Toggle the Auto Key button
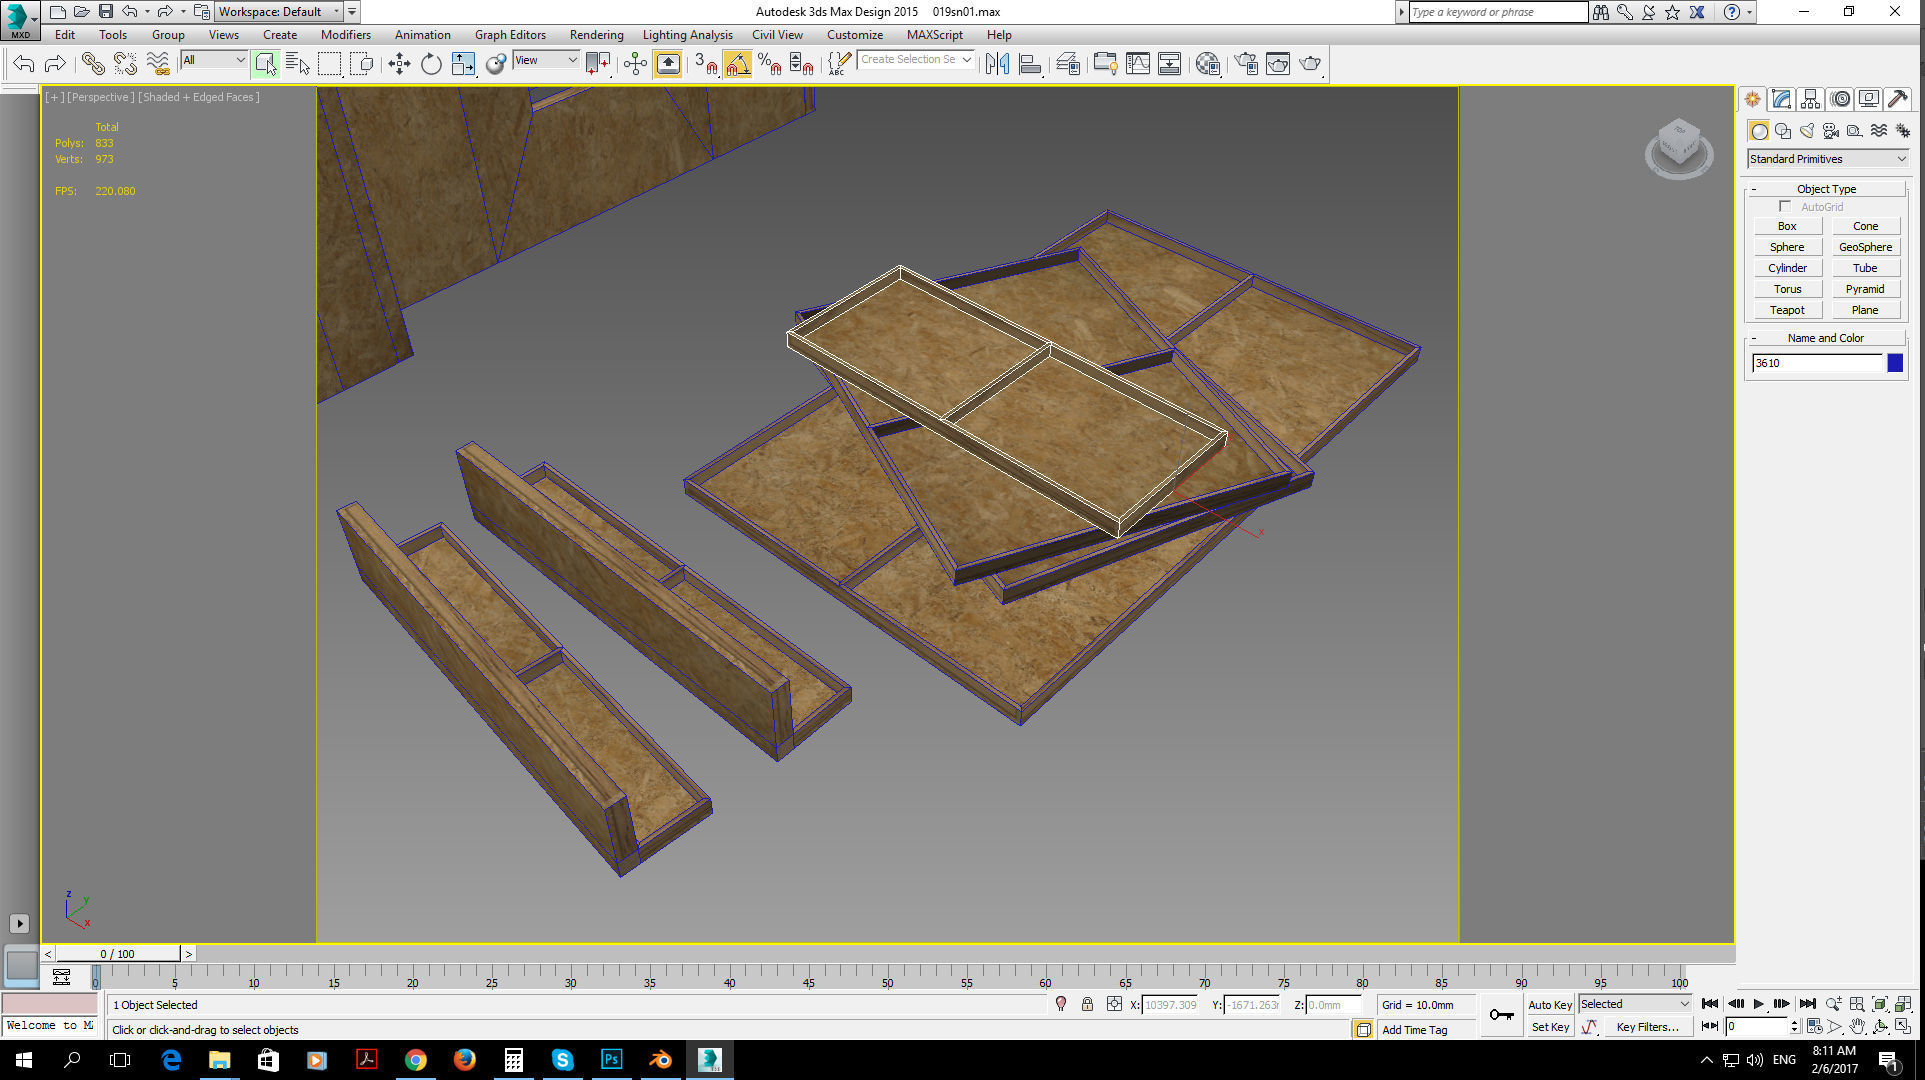 pos(1549,1005)
